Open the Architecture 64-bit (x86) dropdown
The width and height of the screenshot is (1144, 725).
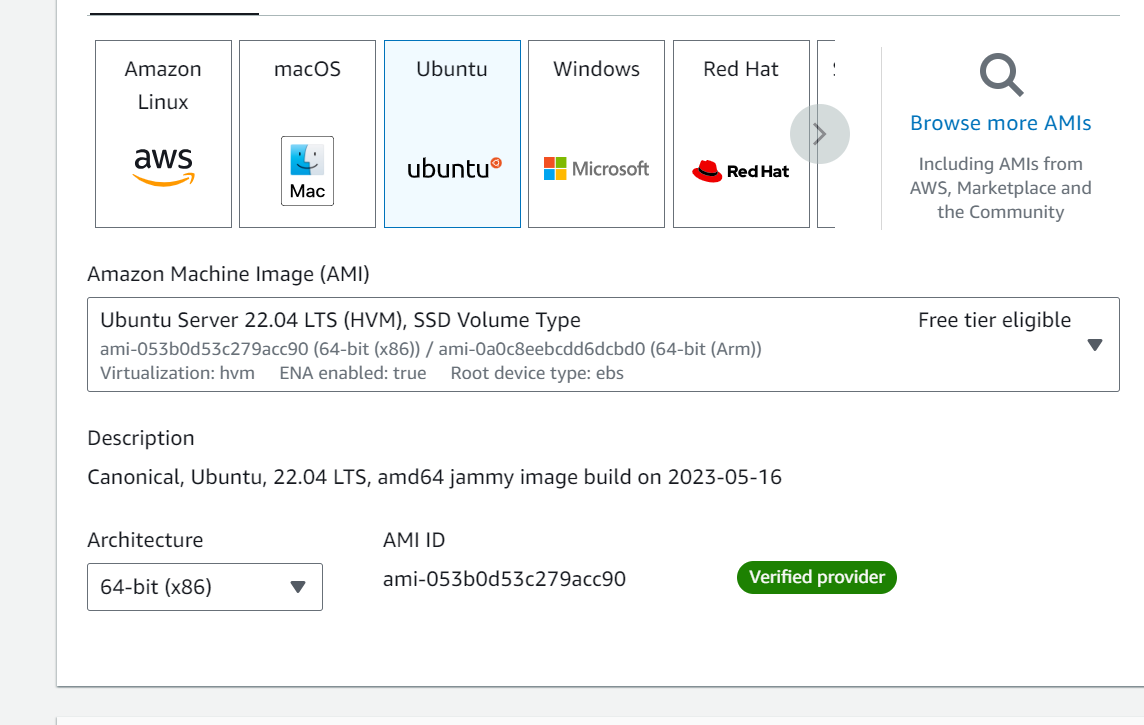[x=205, y=586]
